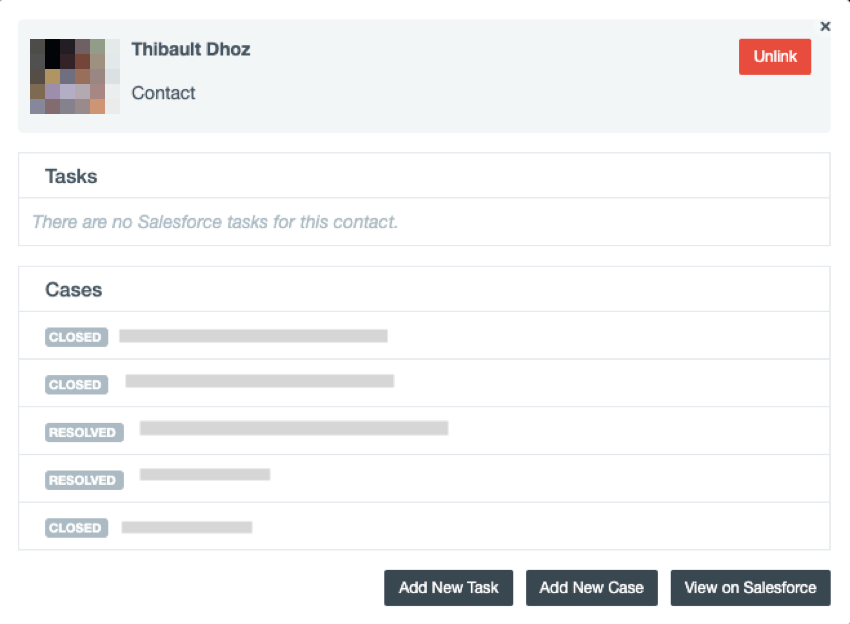Open the second case title in the list
The height and width of the screenshot is (624, 850).
(259, 381)
